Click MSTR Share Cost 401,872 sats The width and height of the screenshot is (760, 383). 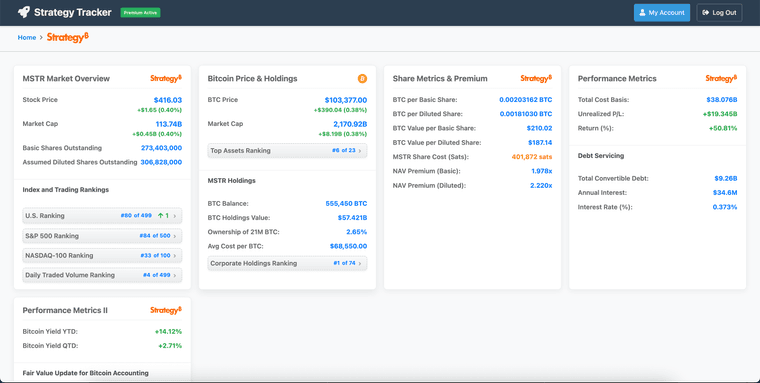click(x=532, y=157)
